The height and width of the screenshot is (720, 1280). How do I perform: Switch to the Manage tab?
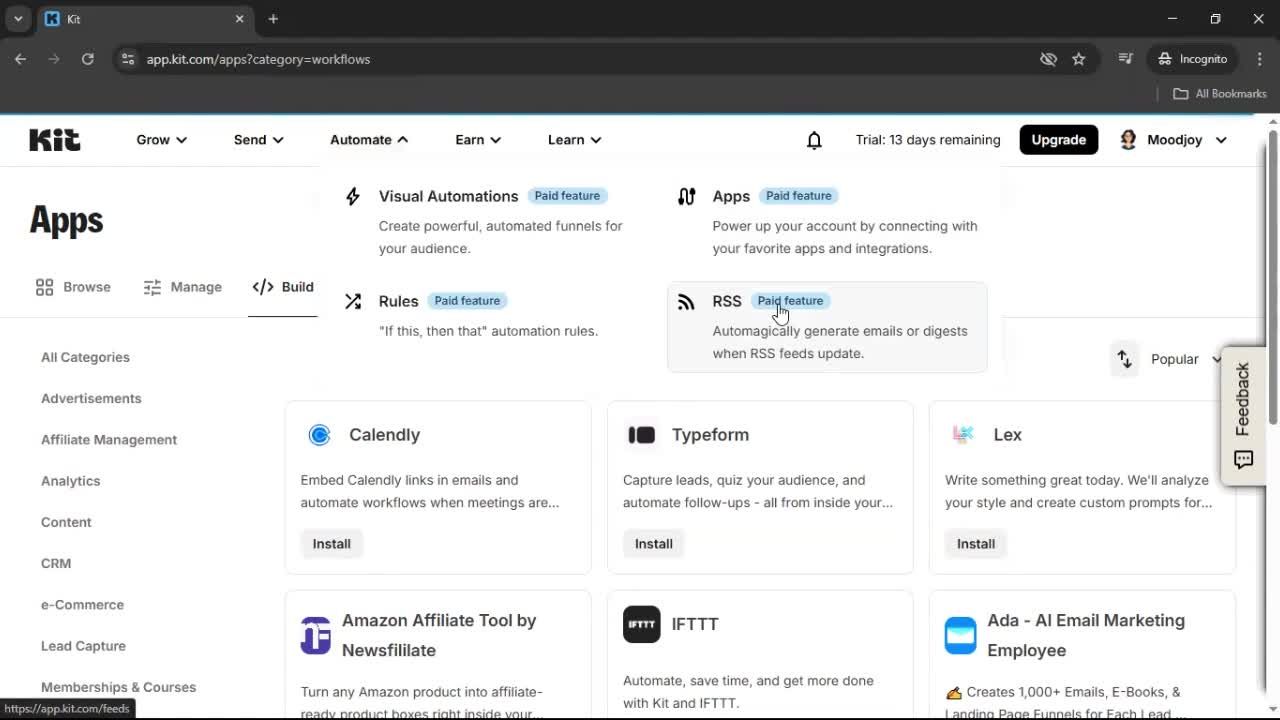click(183, 287)
